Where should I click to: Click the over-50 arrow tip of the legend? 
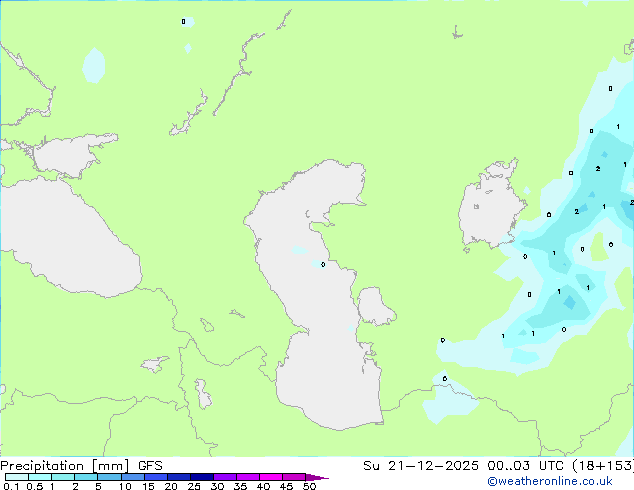pos(317,477)
